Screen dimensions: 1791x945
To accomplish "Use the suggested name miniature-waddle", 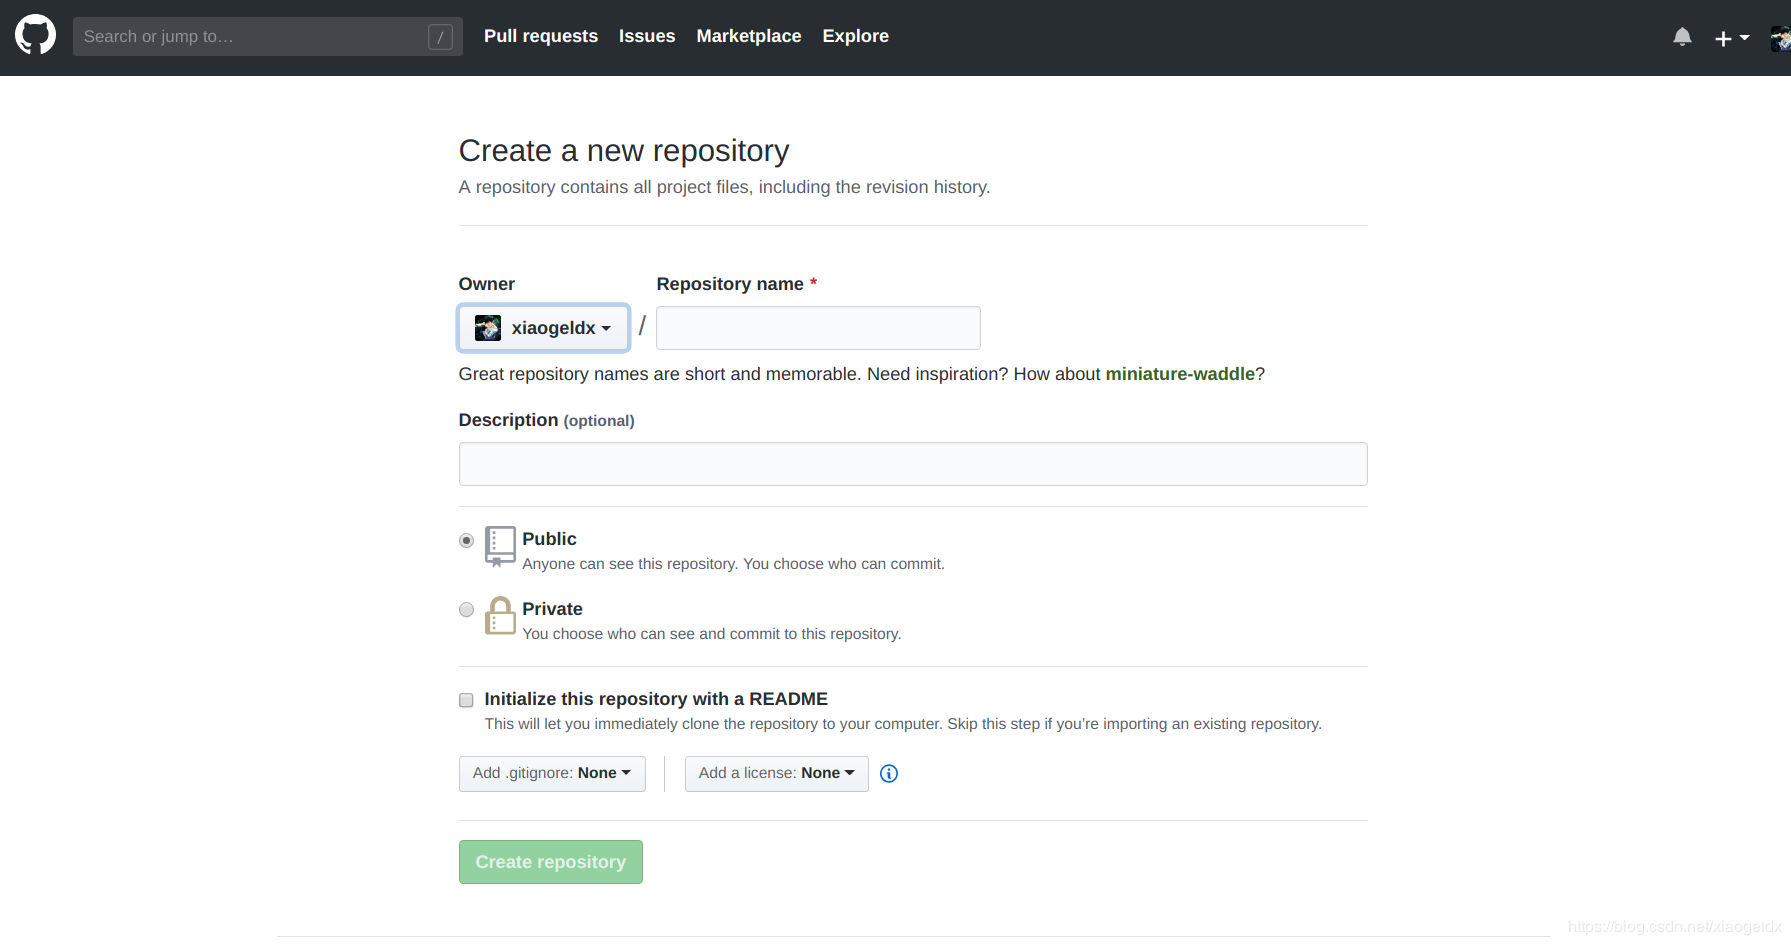I will tap(1180, 374).
